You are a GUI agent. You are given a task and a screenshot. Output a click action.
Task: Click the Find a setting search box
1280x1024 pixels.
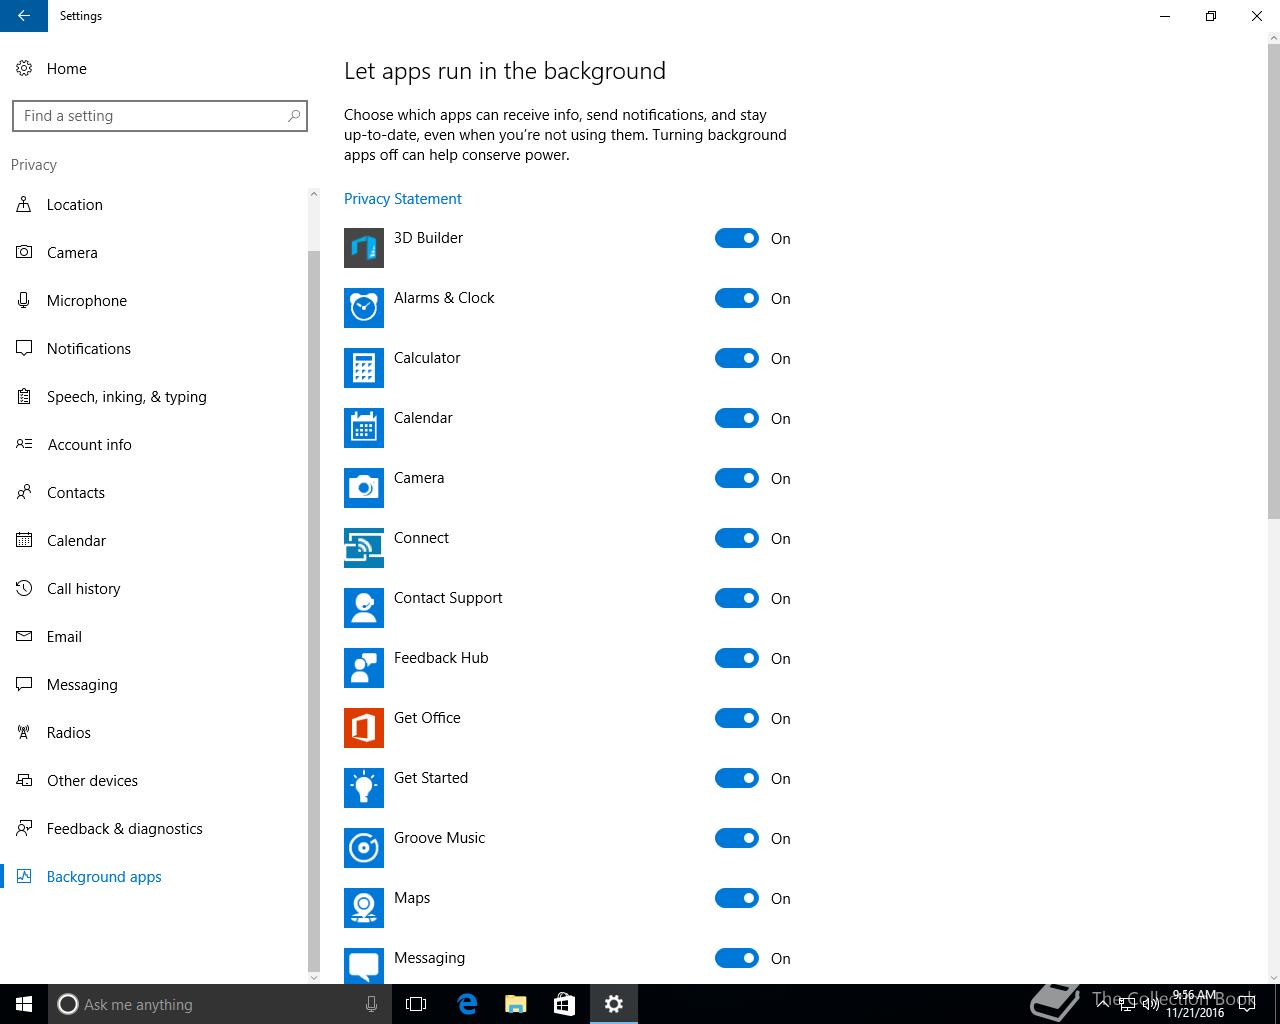pos(160,116)
